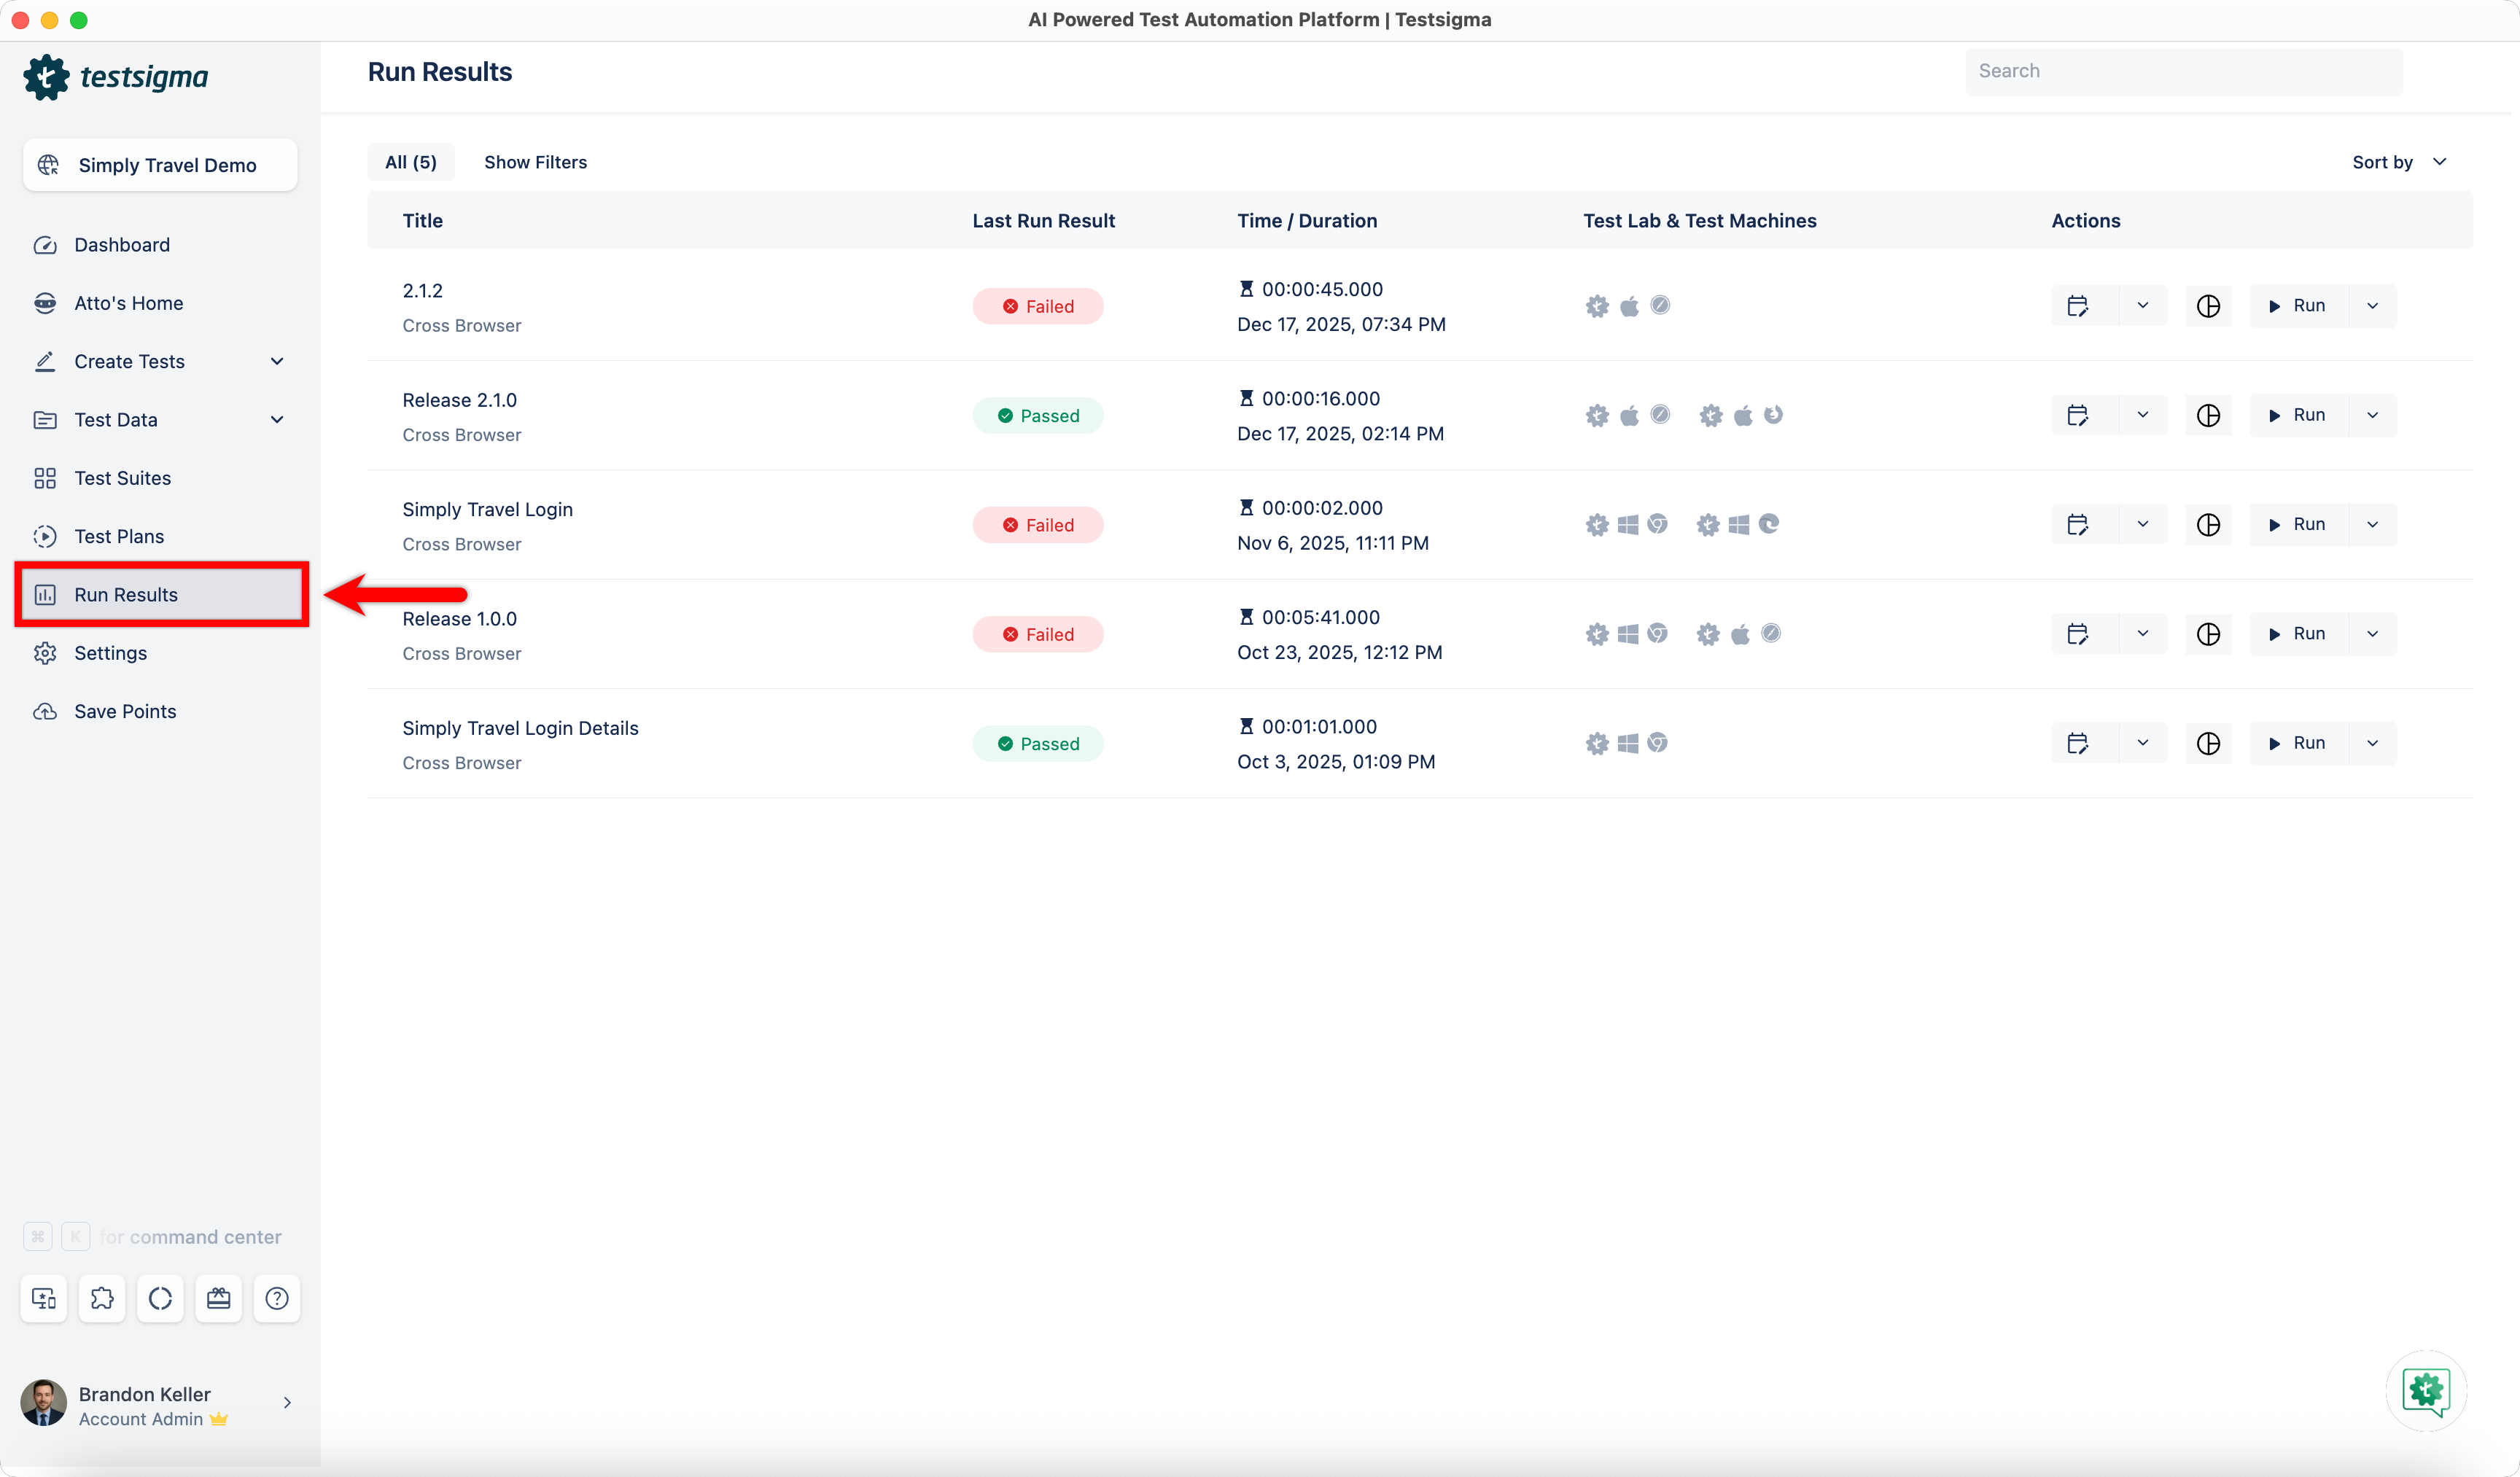
Task: Open the Save Points sidebar item
Action: click(125, 711)
